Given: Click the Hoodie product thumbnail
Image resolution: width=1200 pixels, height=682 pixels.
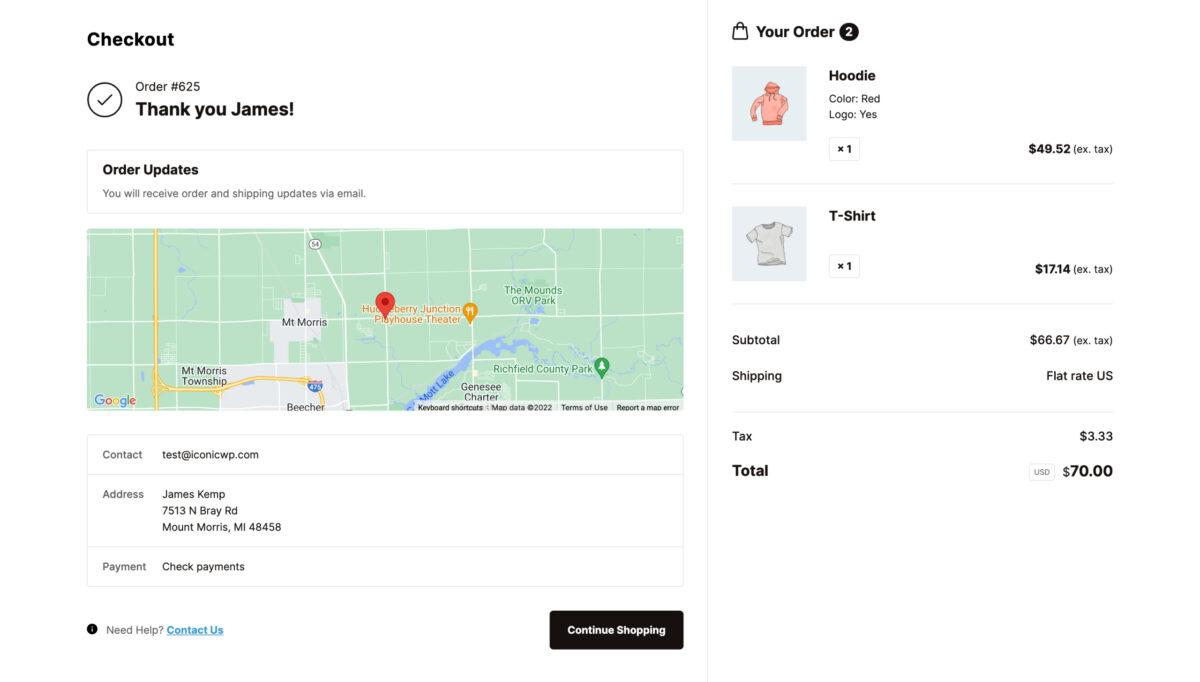Looking at the screenshot, I should [769, 102].
